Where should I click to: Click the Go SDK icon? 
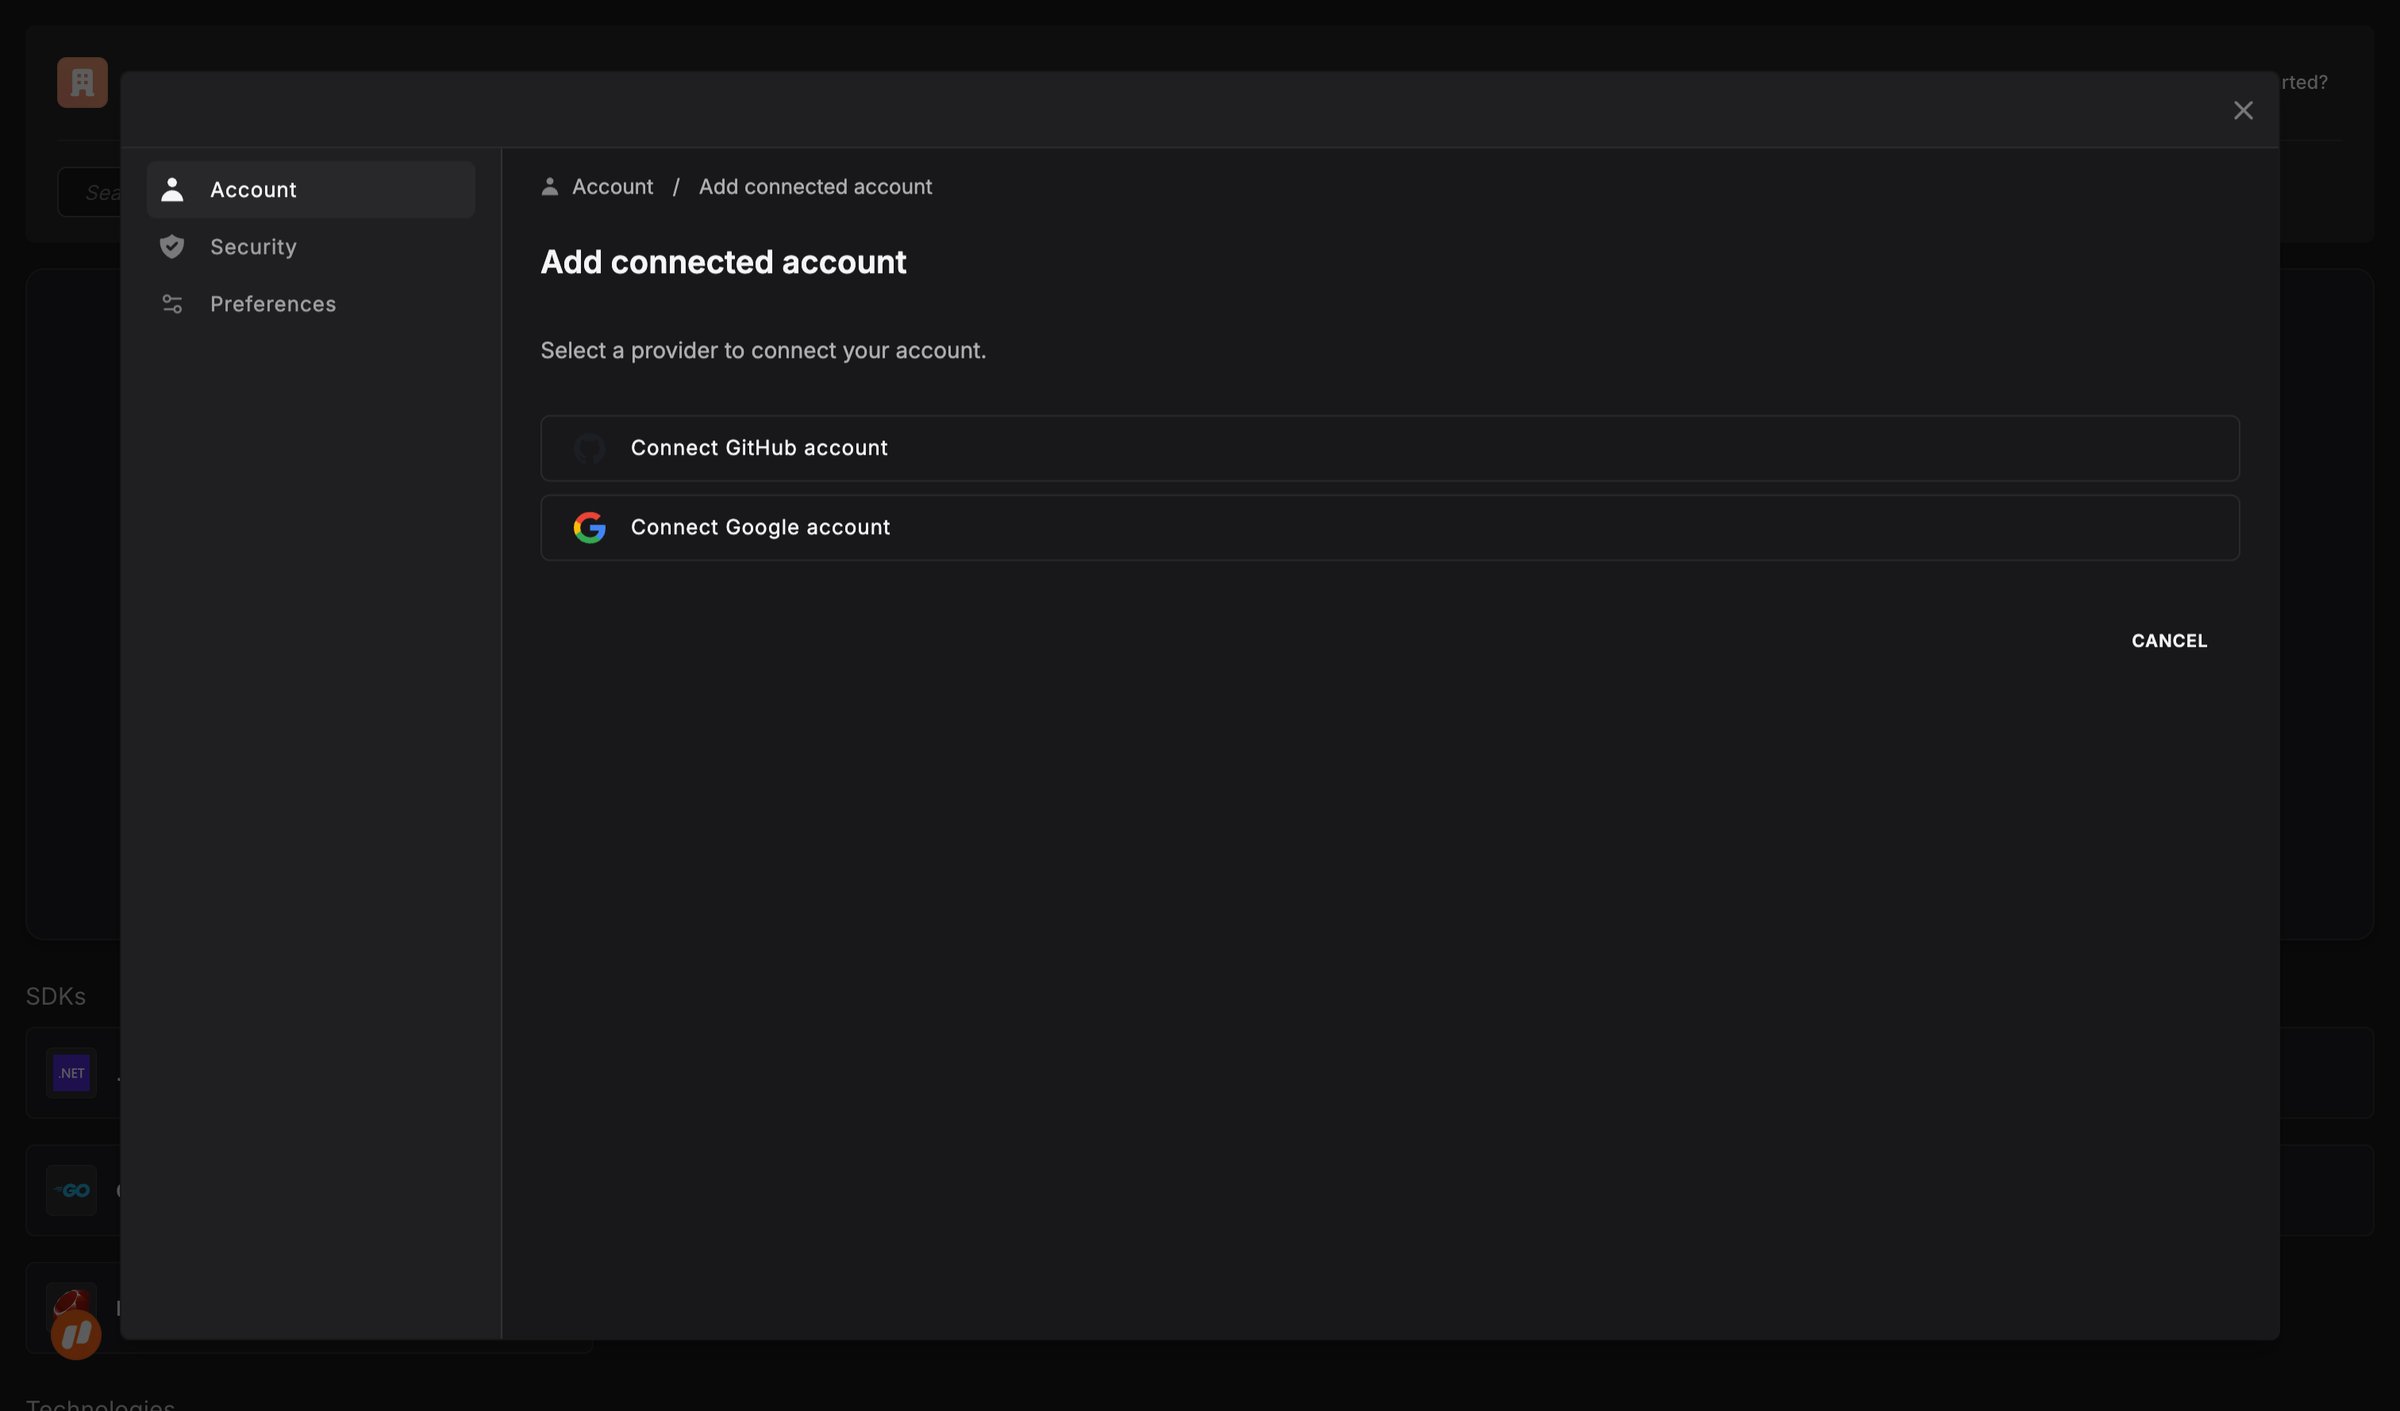coord(71,1190)
